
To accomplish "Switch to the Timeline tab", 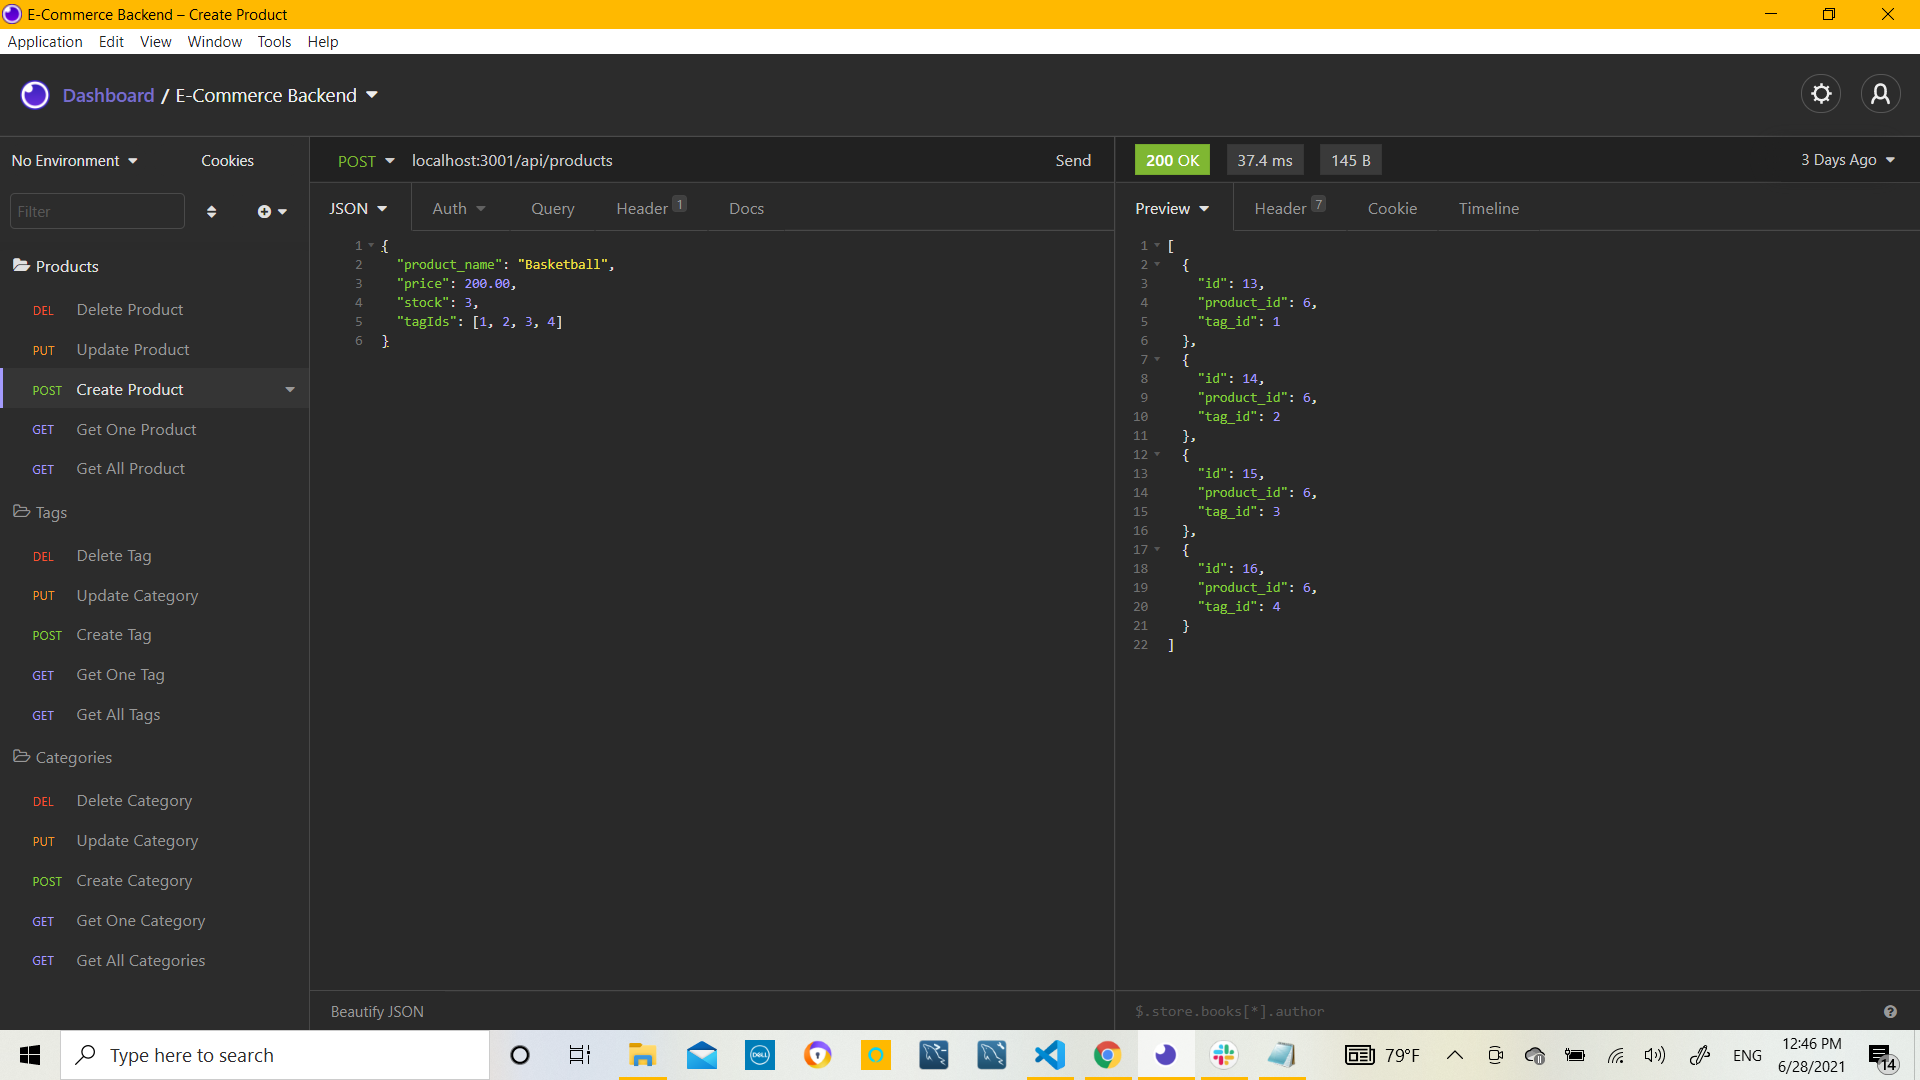I will point(1488,208).
